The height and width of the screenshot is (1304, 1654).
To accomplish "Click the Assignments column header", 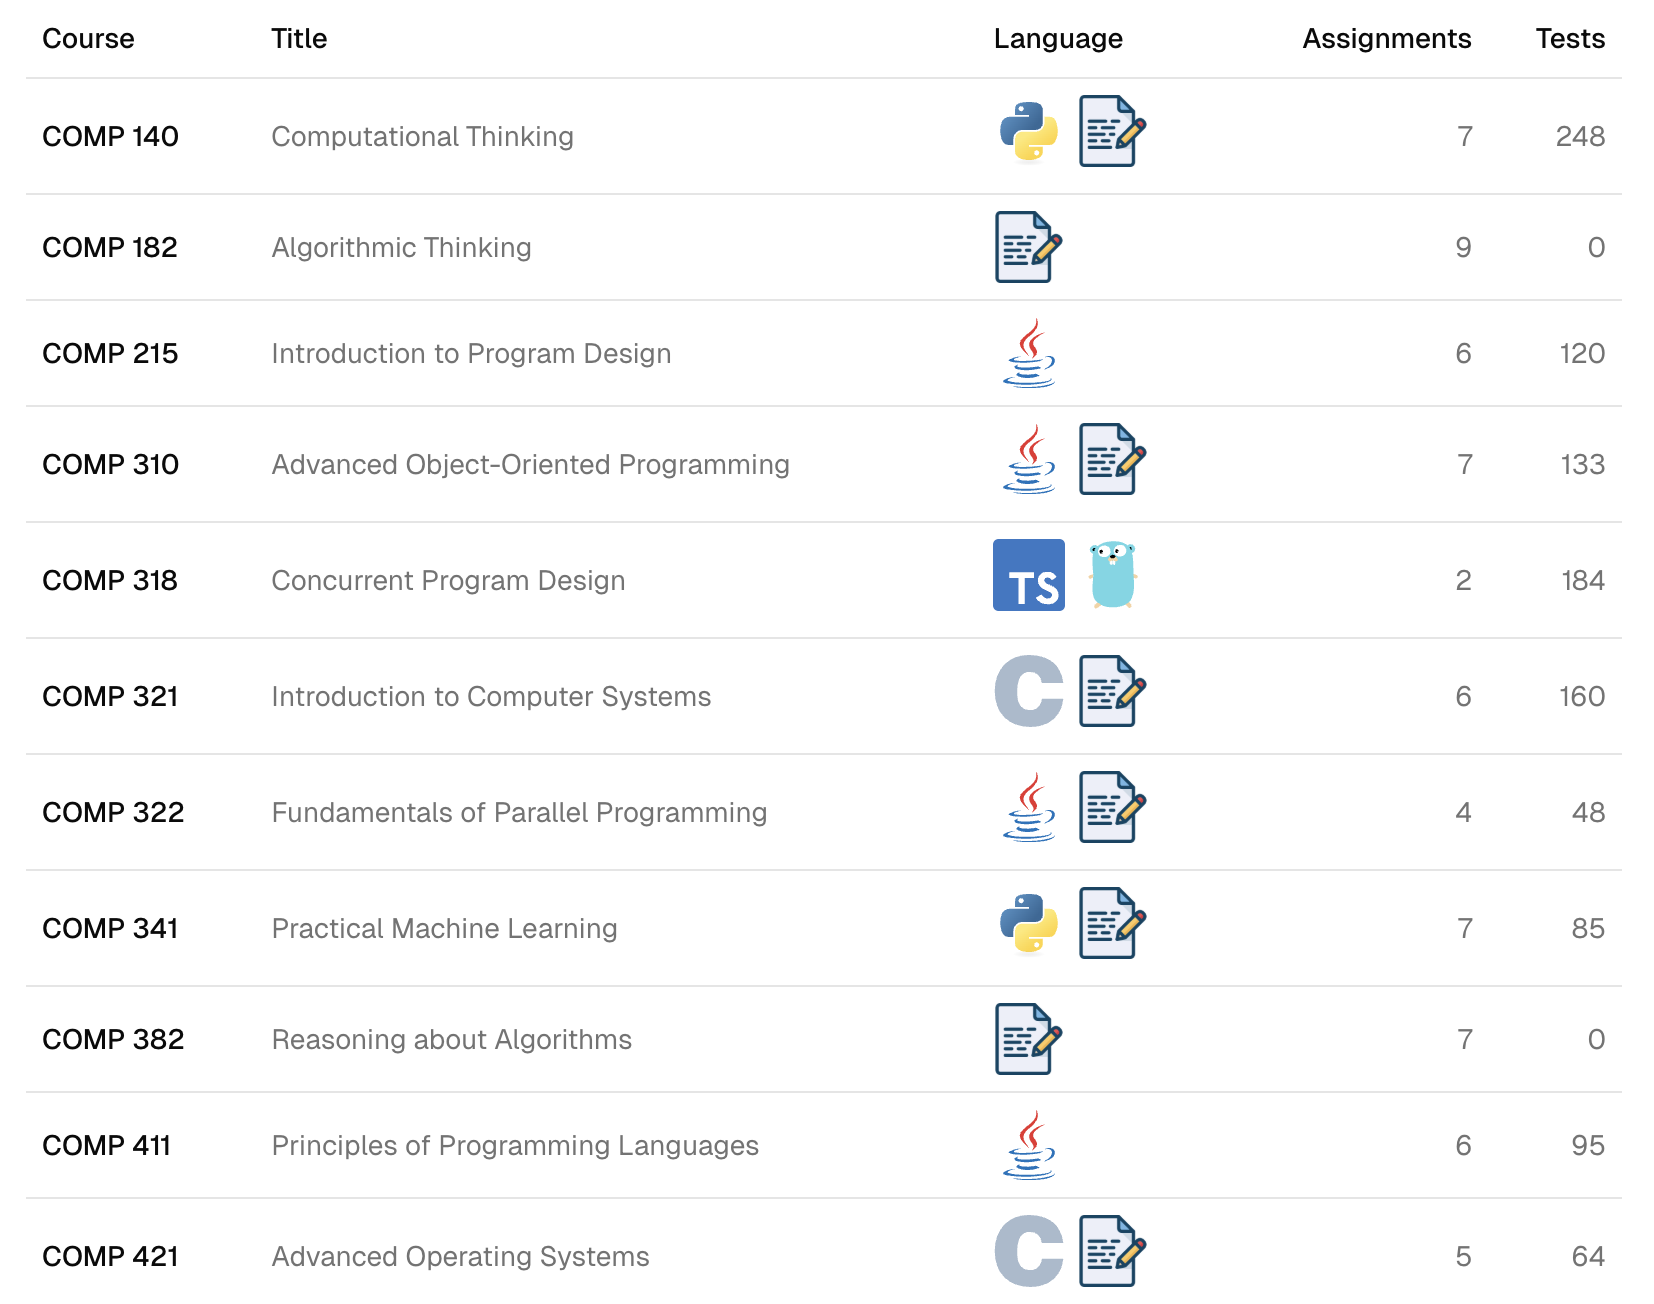I will [x=1386, y=39].
